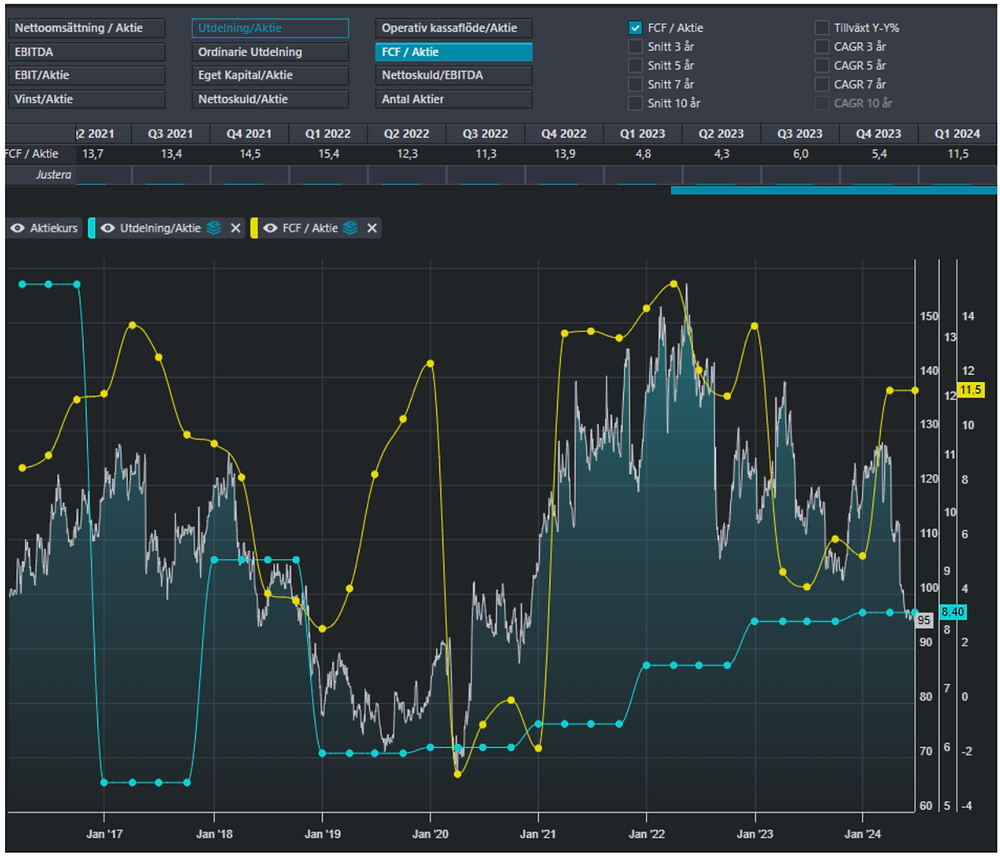Enable the Snitt 3 år checkbox
This screenshot has height=859, width=1000.
635,47
